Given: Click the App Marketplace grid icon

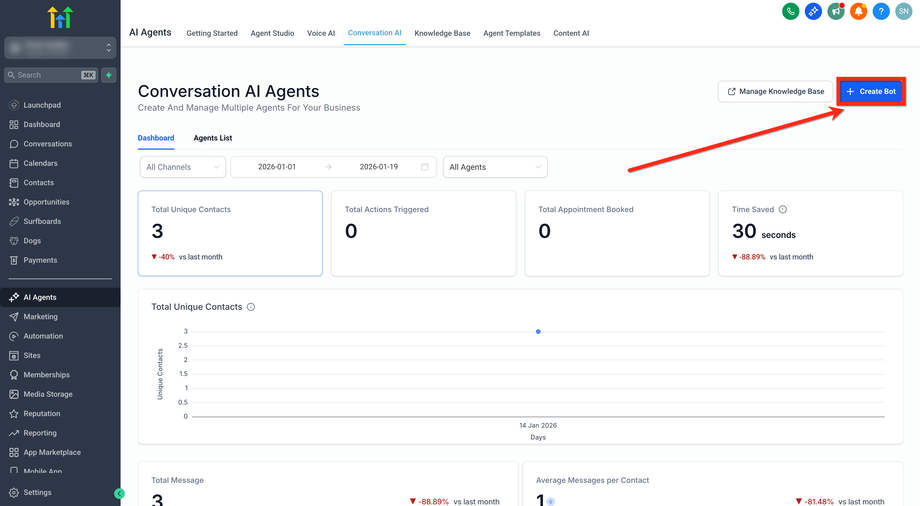Looking at the screenshot, I should (14, 452).
